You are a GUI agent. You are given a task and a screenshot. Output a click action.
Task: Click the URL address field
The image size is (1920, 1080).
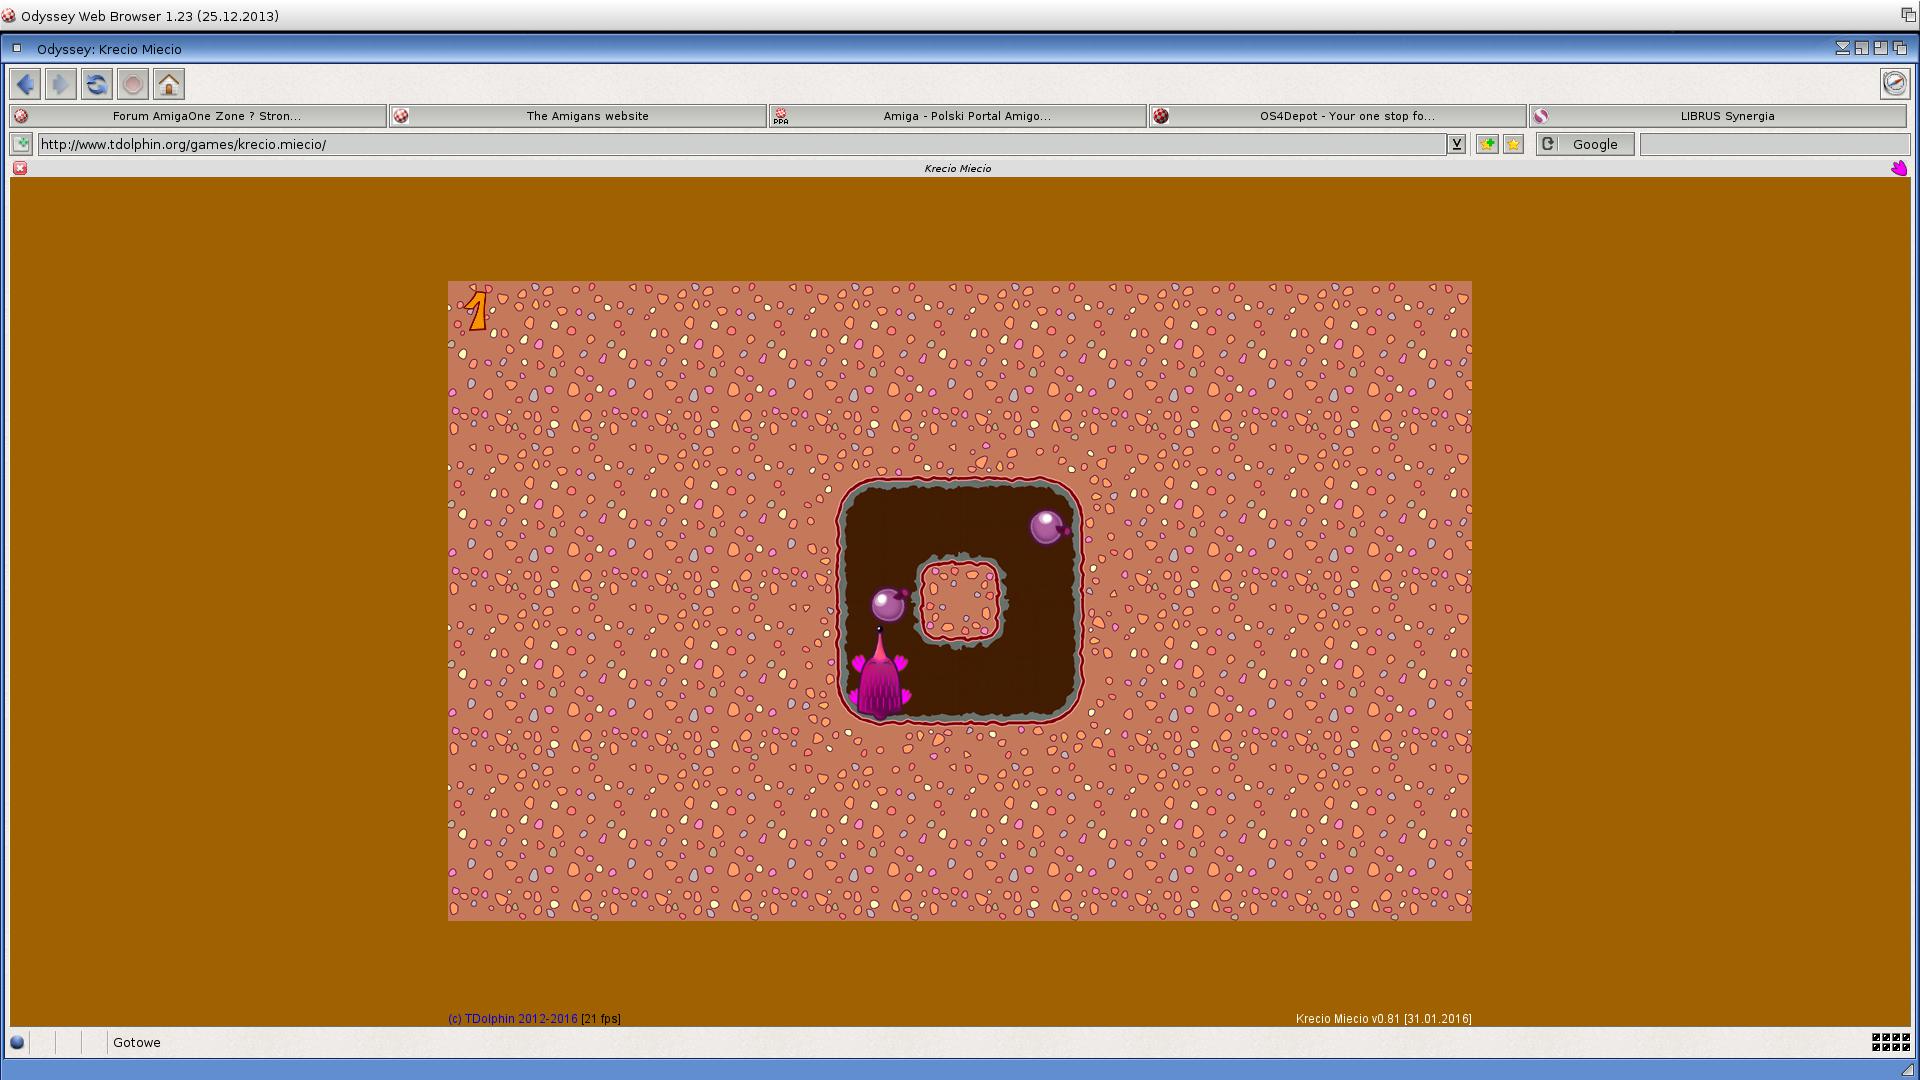[x=741, y=144]
